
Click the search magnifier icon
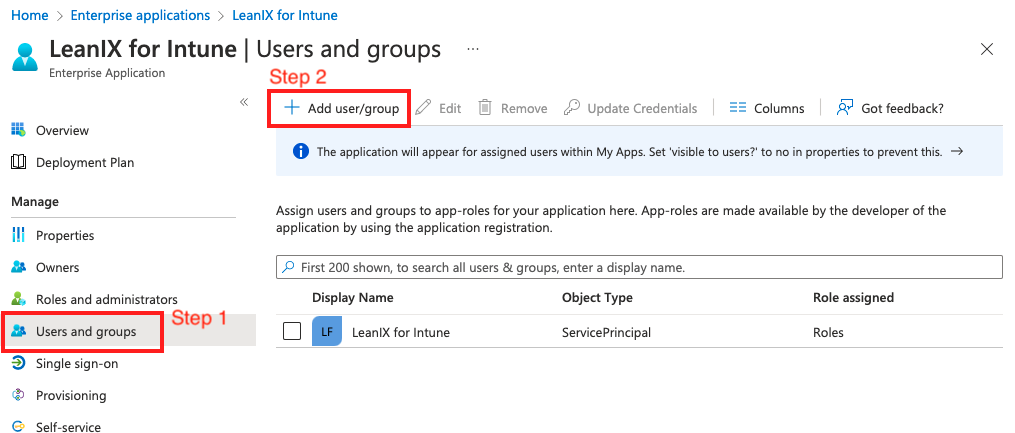point(288,267)
